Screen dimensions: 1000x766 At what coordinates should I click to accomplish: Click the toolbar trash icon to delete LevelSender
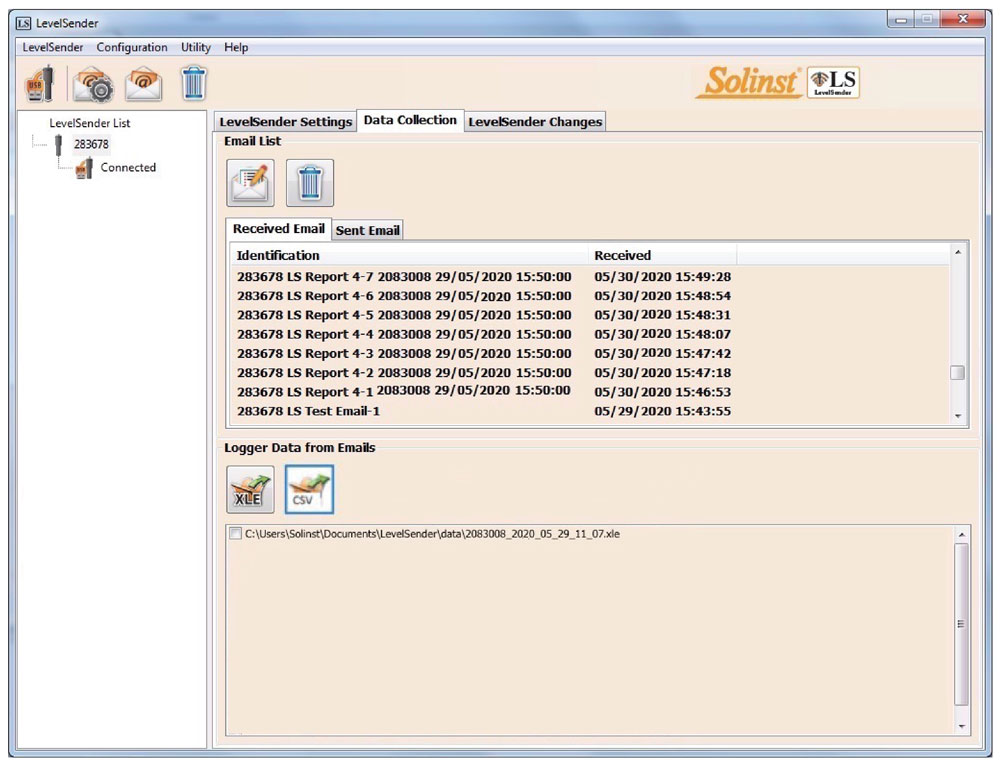pos(192,83)
